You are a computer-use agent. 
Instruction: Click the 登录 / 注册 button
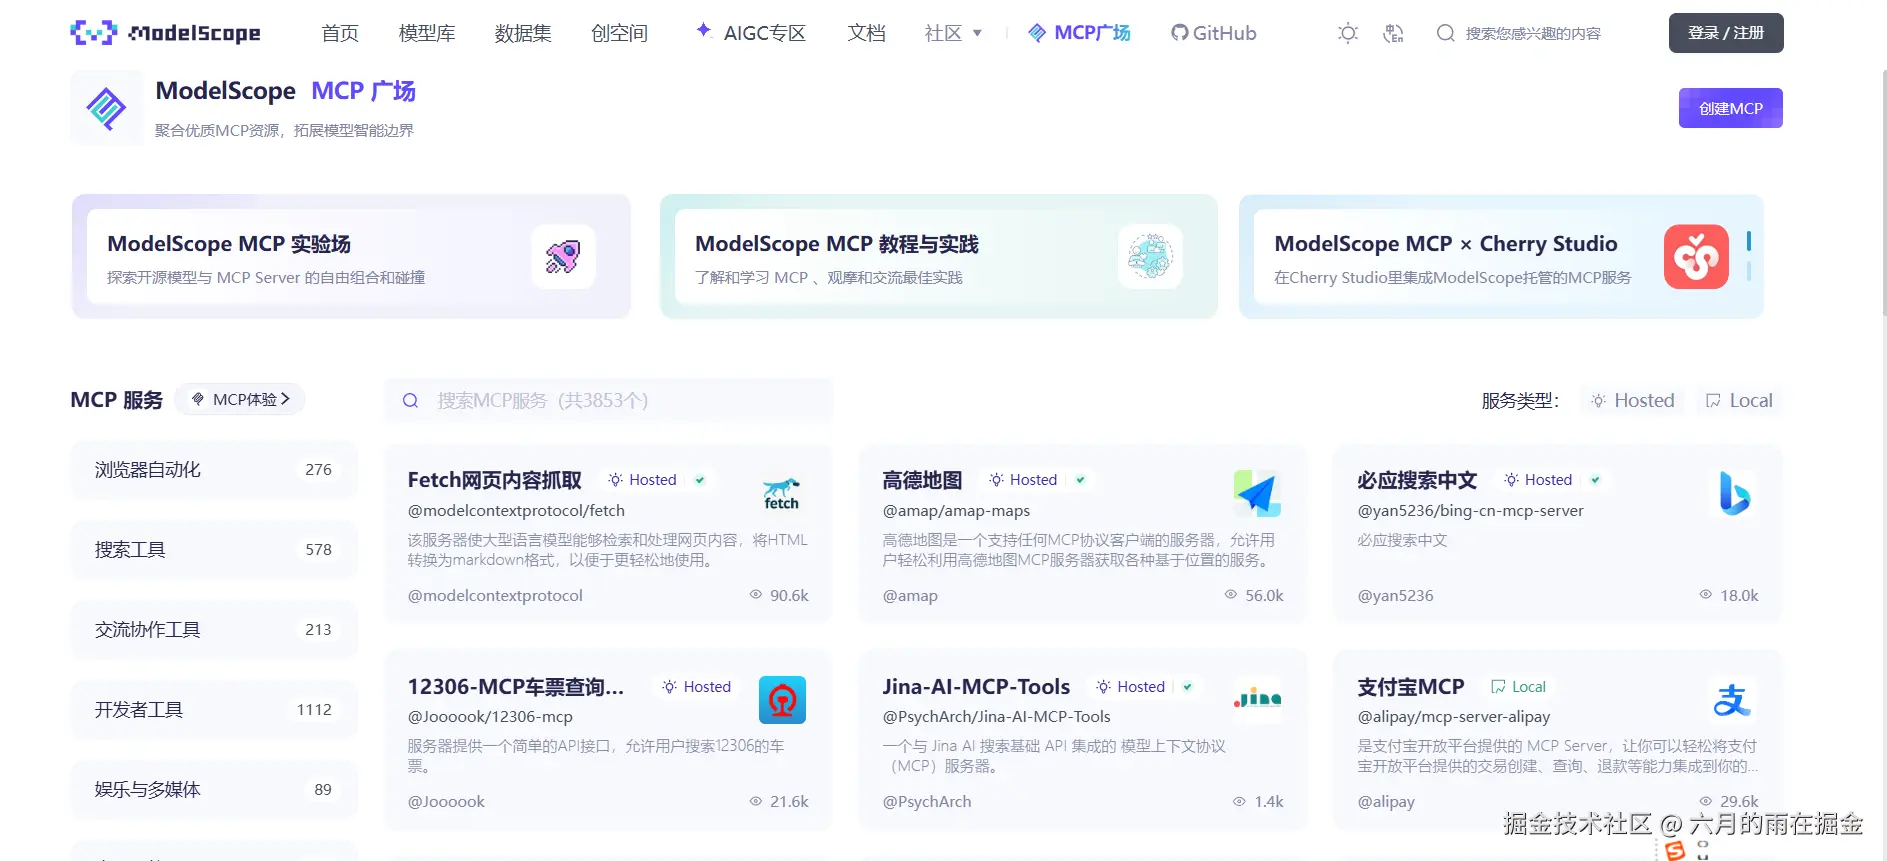click(1726, 33)
